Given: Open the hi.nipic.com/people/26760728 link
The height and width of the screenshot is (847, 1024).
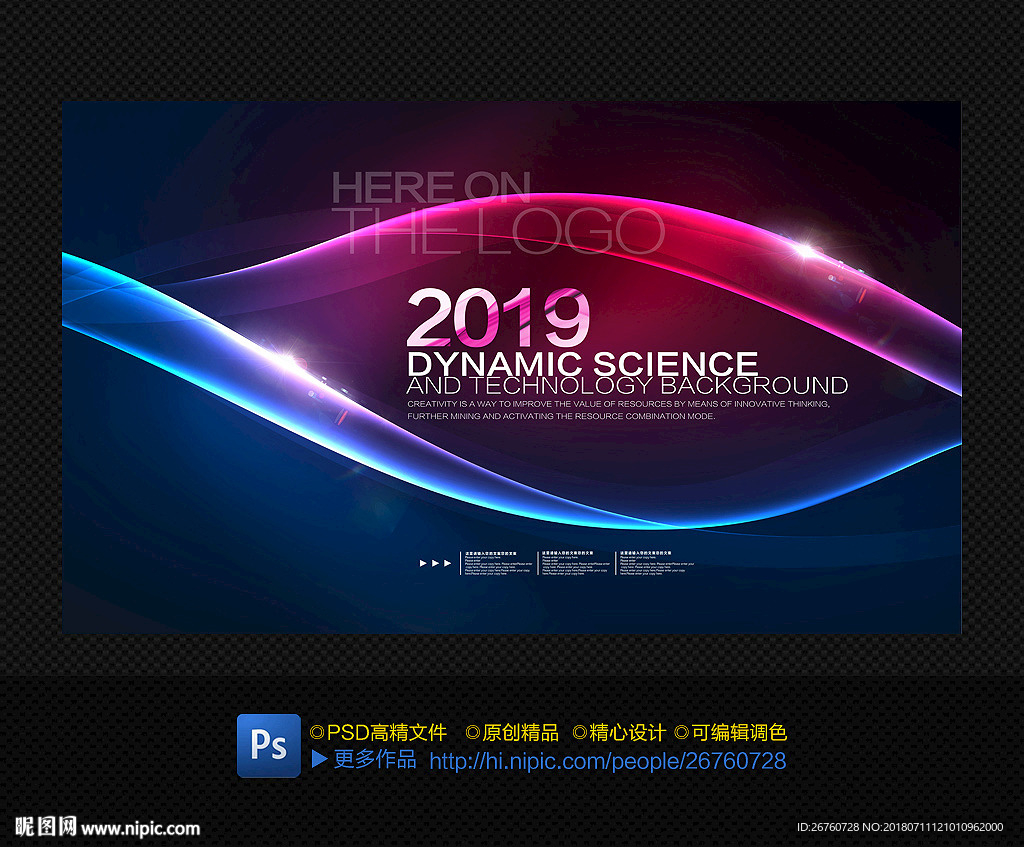Looking at the screenshot, I should pyautogui.click(x=607, y=761).
